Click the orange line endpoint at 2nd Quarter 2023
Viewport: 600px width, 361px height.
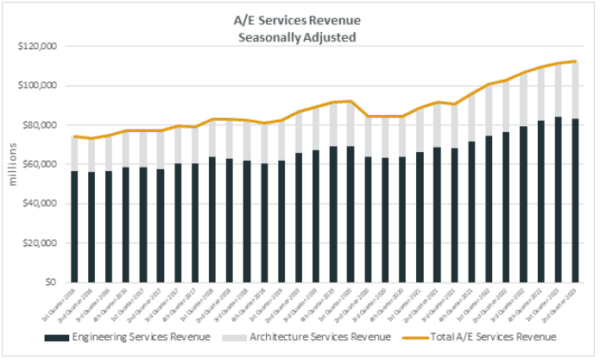575,61
